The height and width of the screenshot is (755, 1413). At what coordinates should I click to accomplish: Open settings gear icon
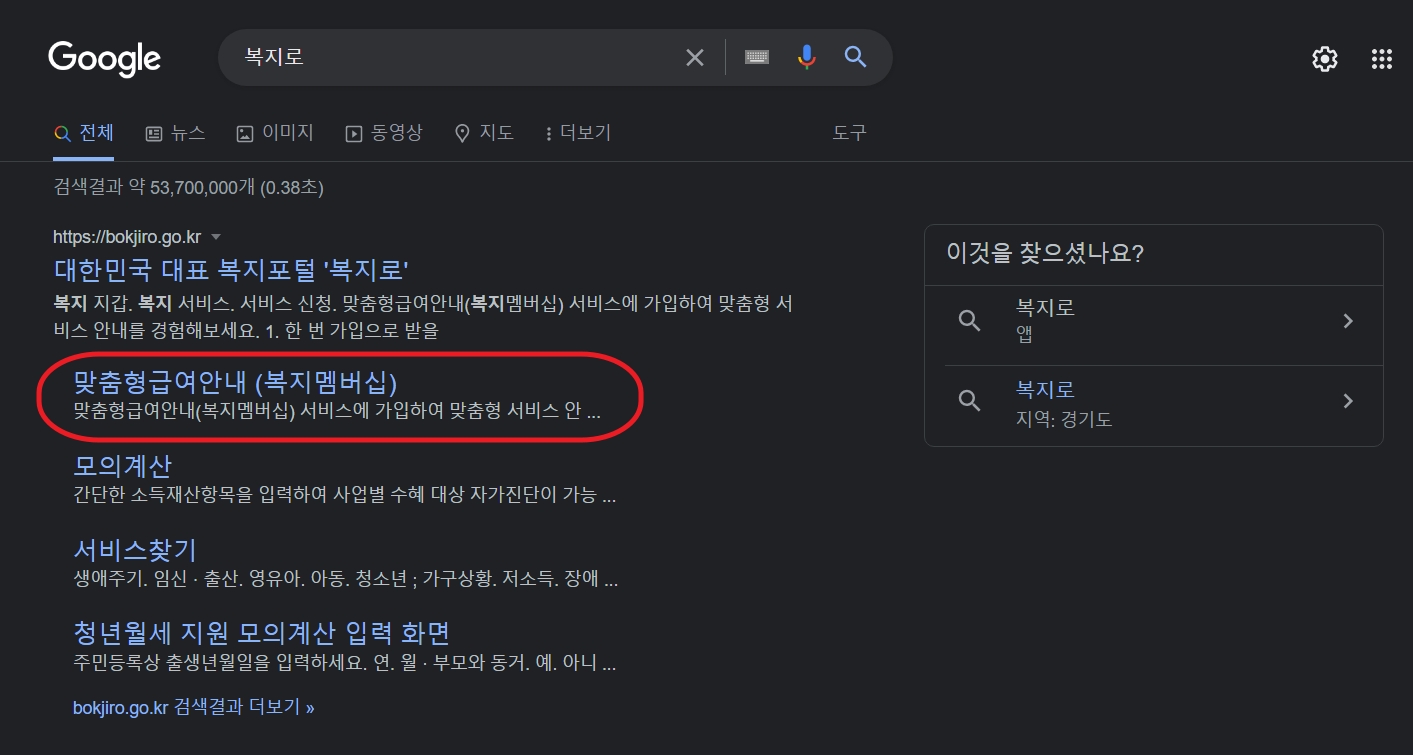[x=1325, y=59]
